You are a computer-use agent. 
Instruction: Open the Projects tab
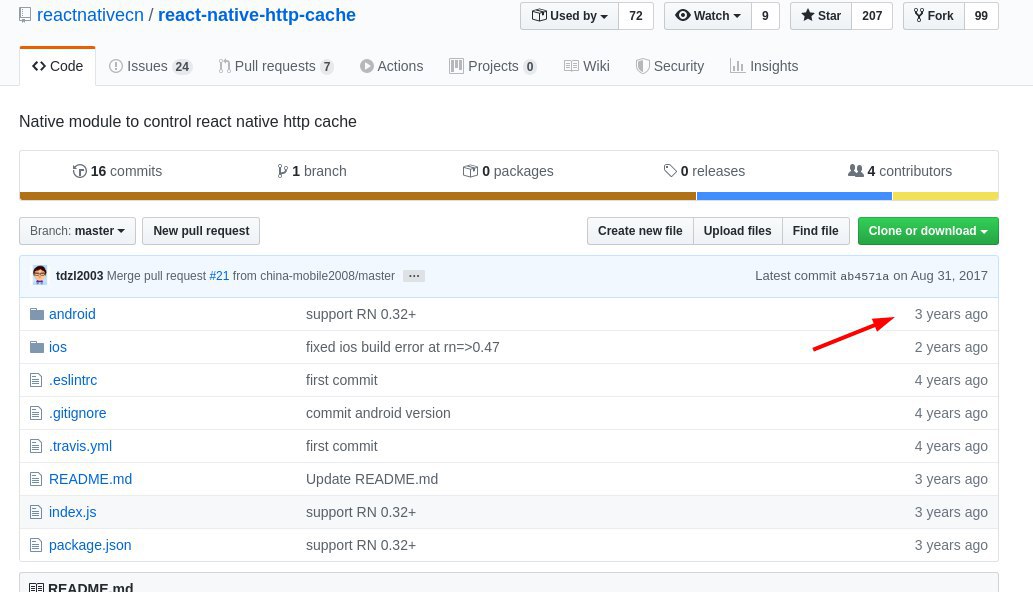tap(492, 66)
